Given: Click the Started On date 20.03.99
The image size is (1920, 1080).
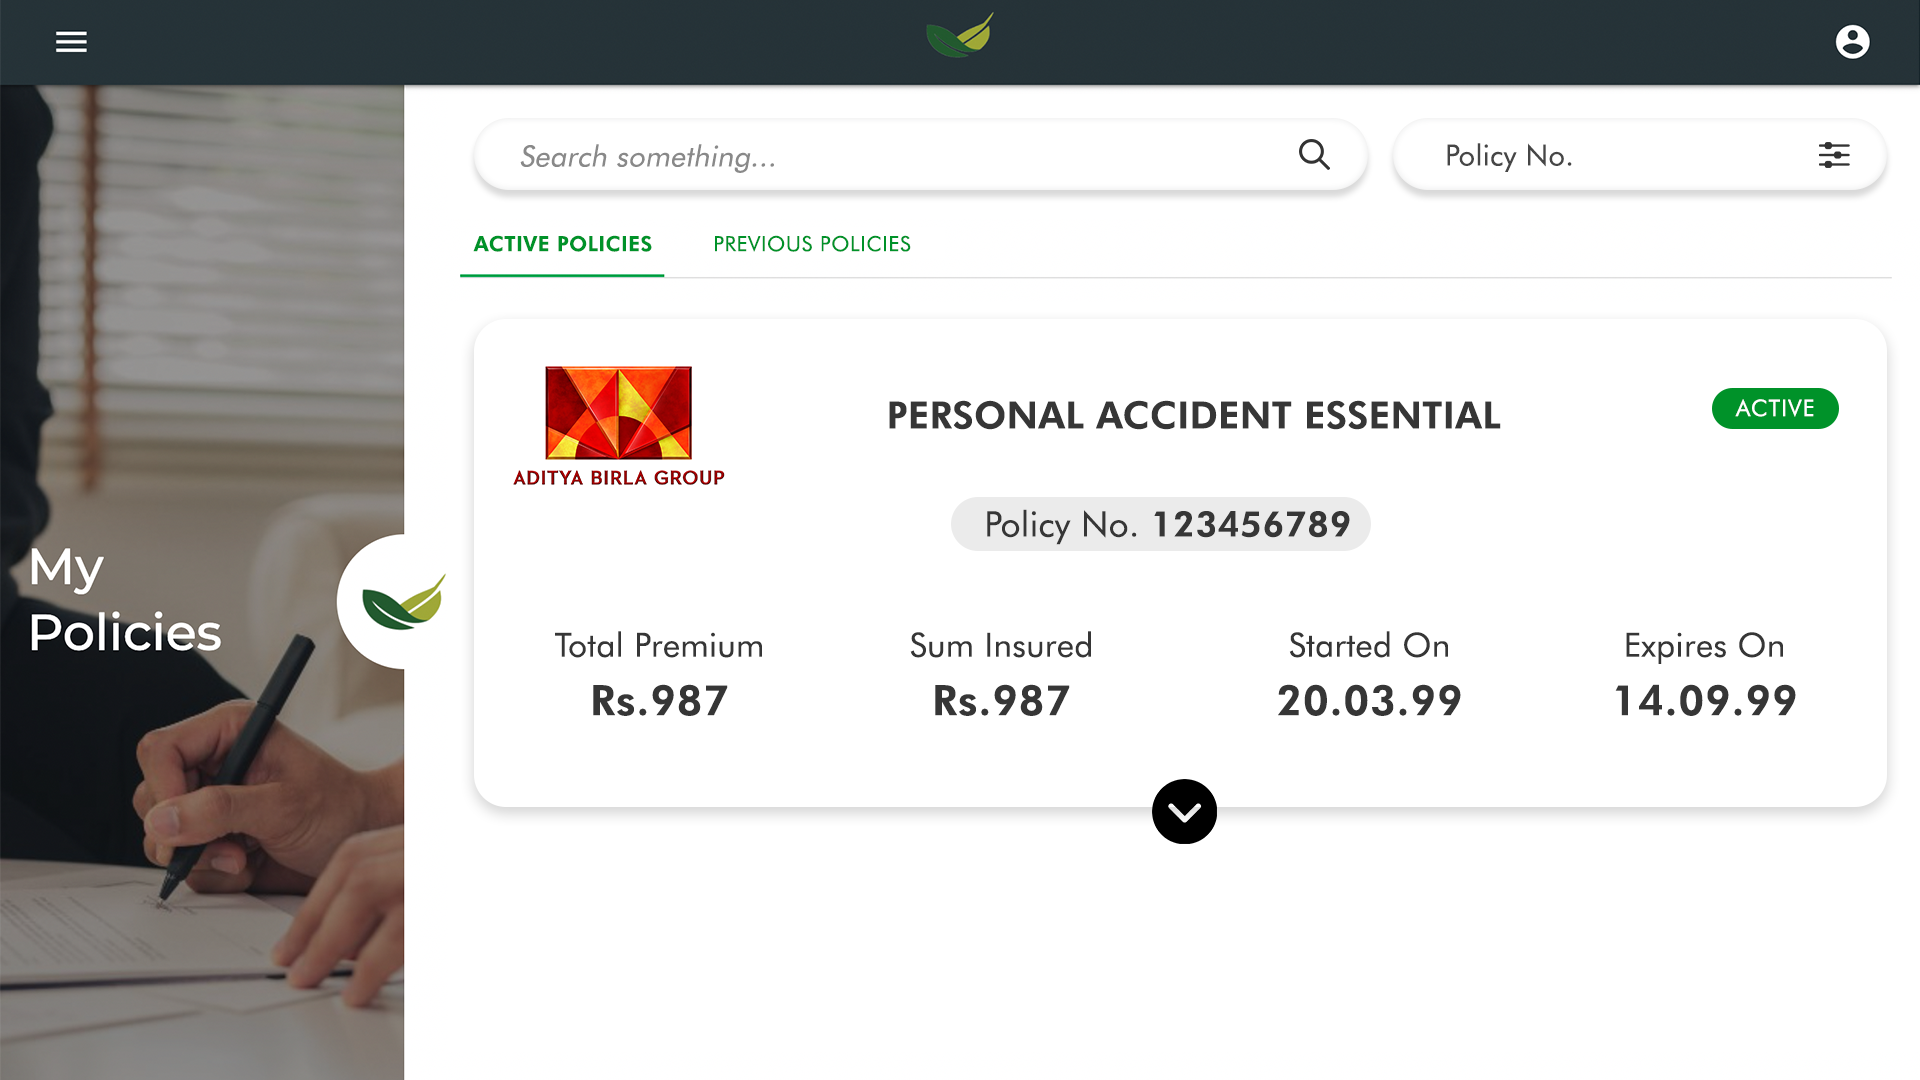Looking at the screenshot, I should coord(1369,701).
